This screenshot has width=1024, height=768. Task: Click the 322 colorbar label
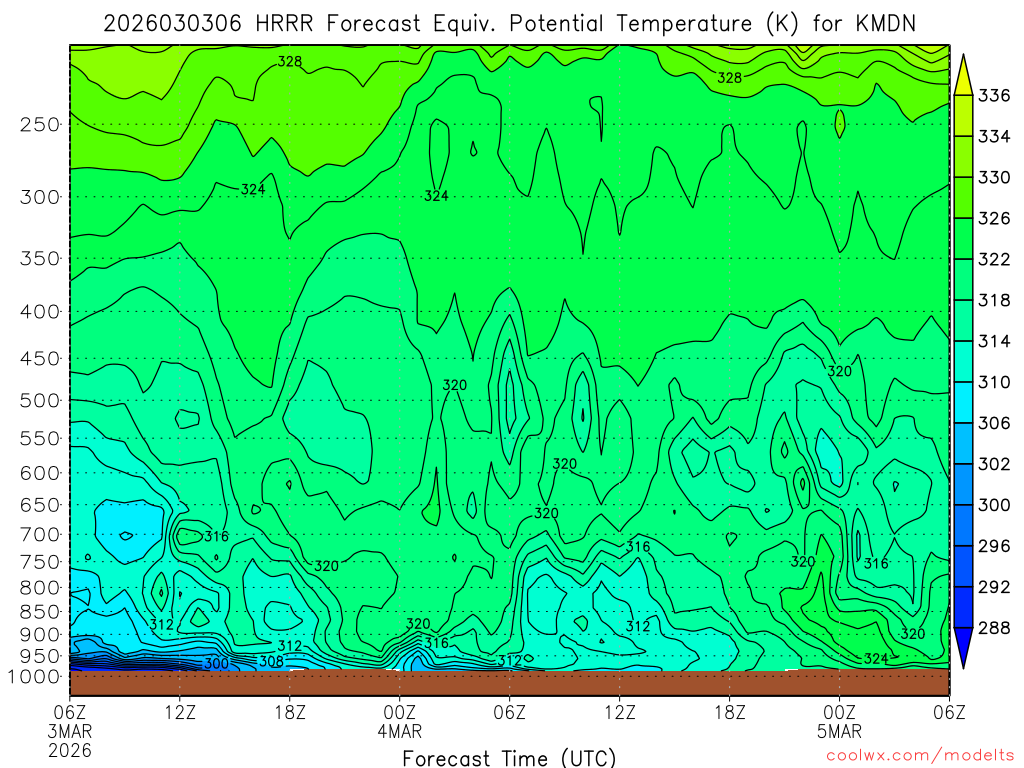994,259
